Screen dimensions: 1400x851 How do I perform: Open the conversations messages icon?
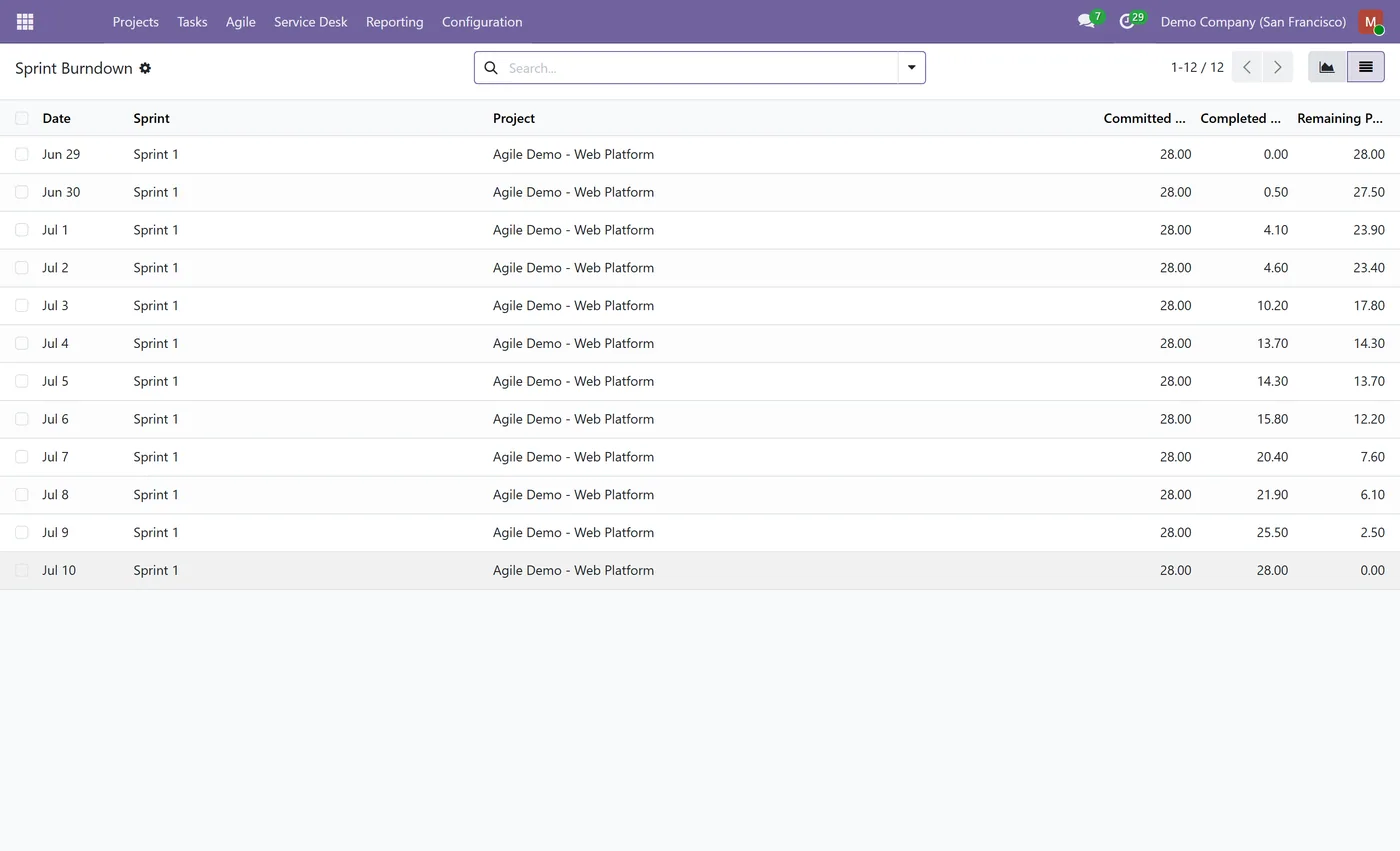(1086, 21)
